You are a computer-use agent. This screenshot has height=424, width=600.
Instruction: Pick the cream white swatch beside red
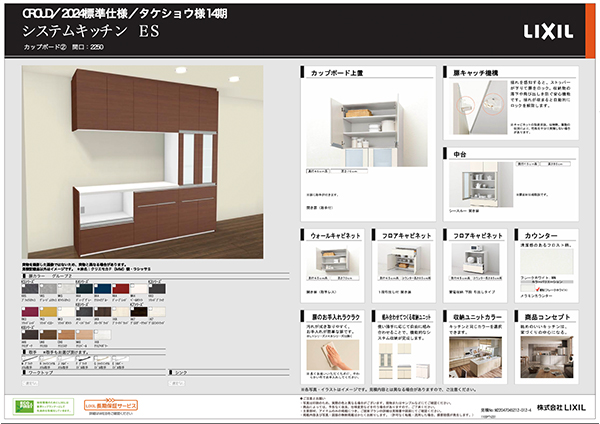click(x=139, y=289)
